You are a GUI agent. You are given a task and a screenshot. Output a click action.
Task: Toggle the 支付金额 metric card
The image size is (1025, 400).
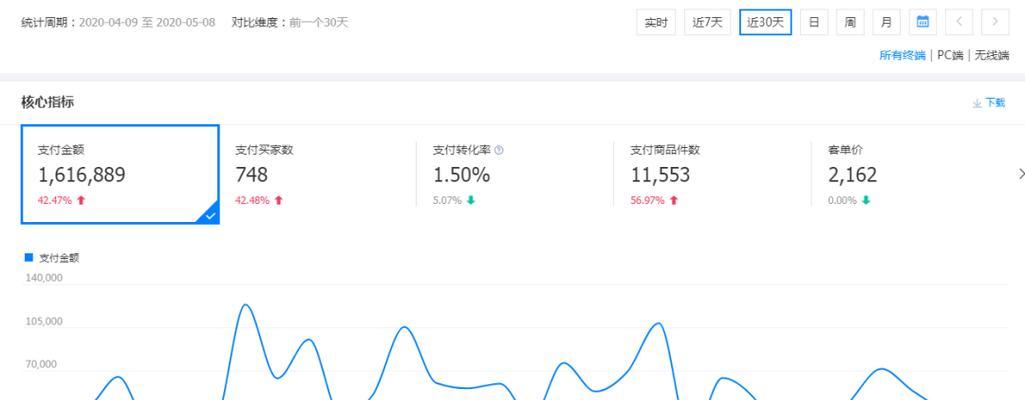coord(120,175)
